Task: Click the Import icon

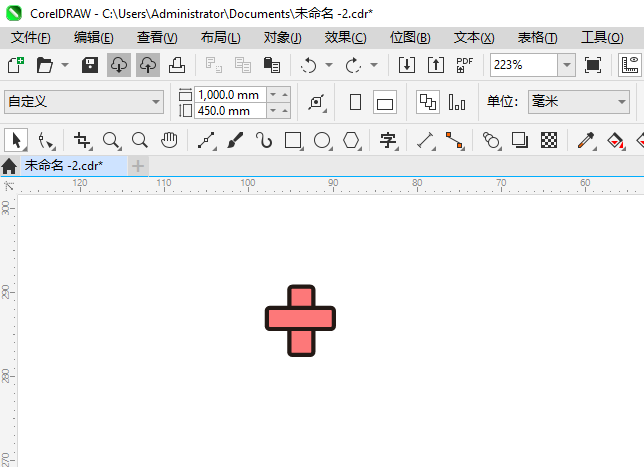Action: 407,65
